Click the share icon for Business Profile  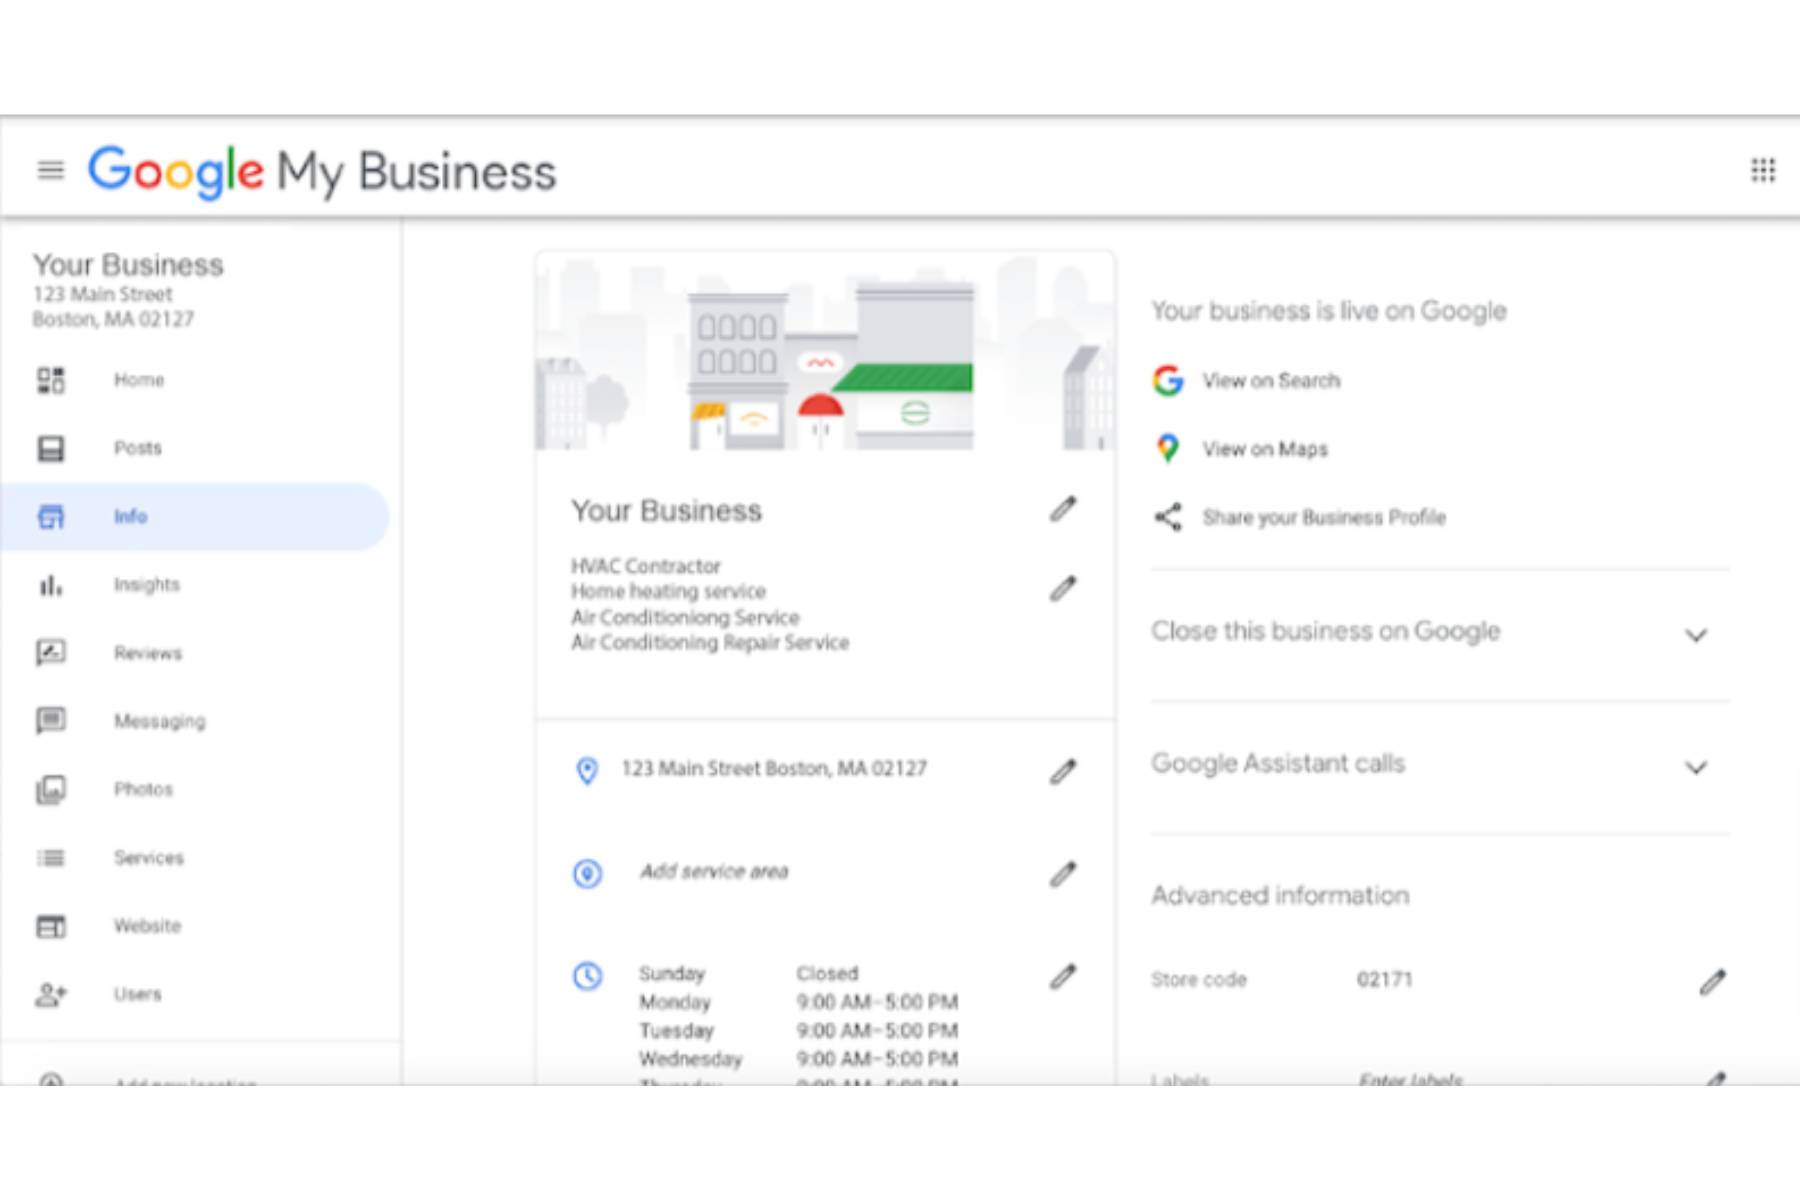1168,517
